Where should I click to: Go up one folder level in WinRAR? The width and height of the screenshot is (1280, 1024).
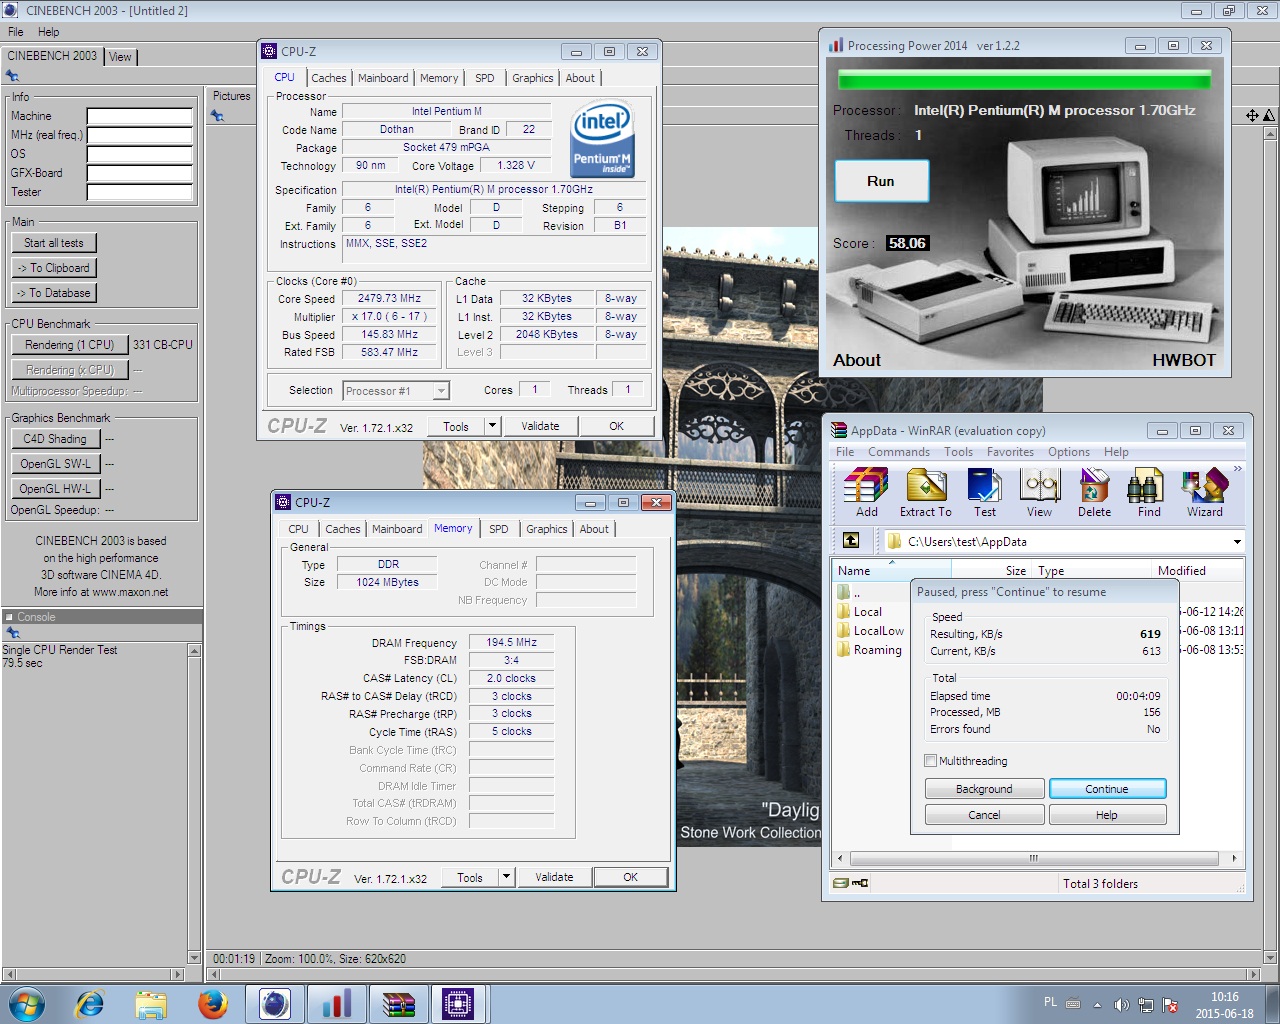point(851,540)
